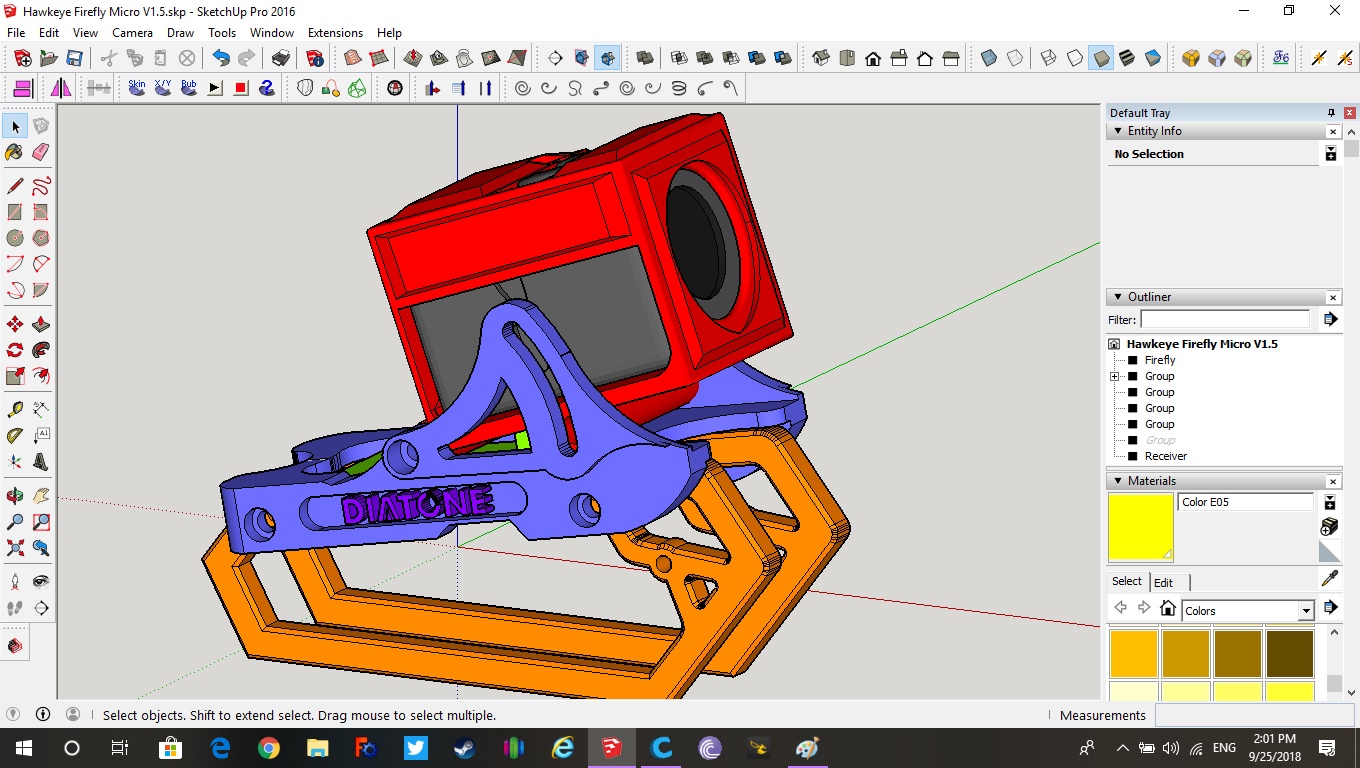1360x768 pixels.
Task: Open the Camera menu
Action: coord(132,33)
